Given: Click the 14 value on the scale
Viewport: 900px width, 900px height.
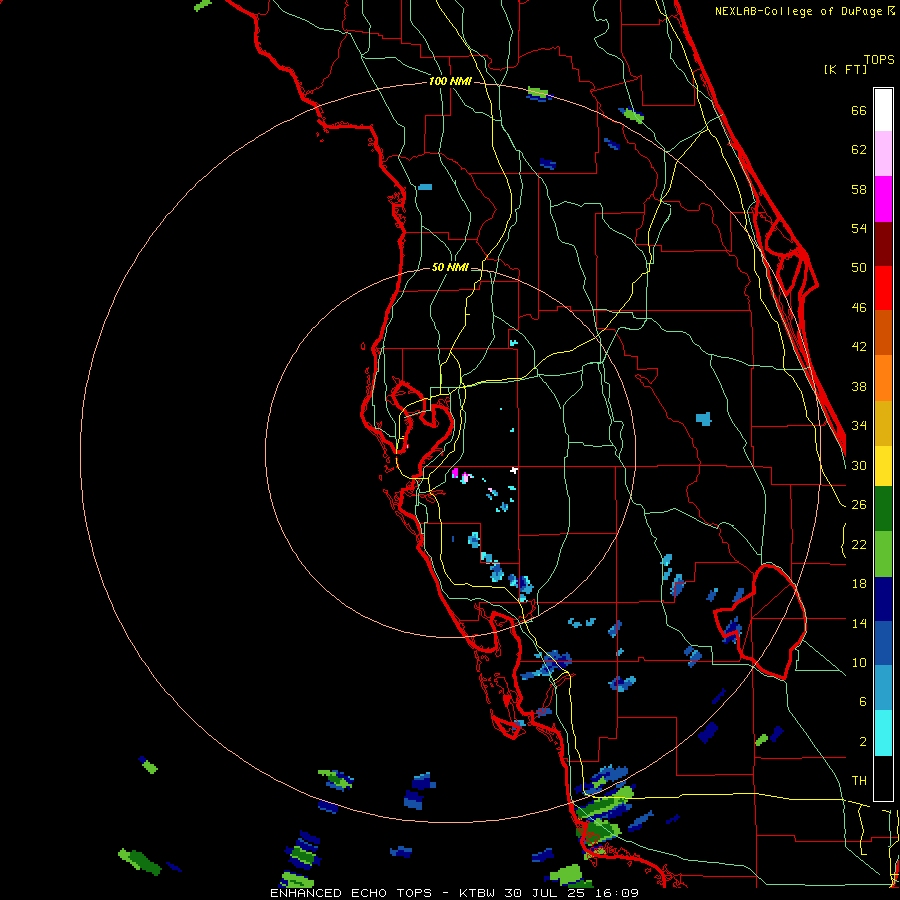Looking at the screenshot, I should click(x=859, y=623).
